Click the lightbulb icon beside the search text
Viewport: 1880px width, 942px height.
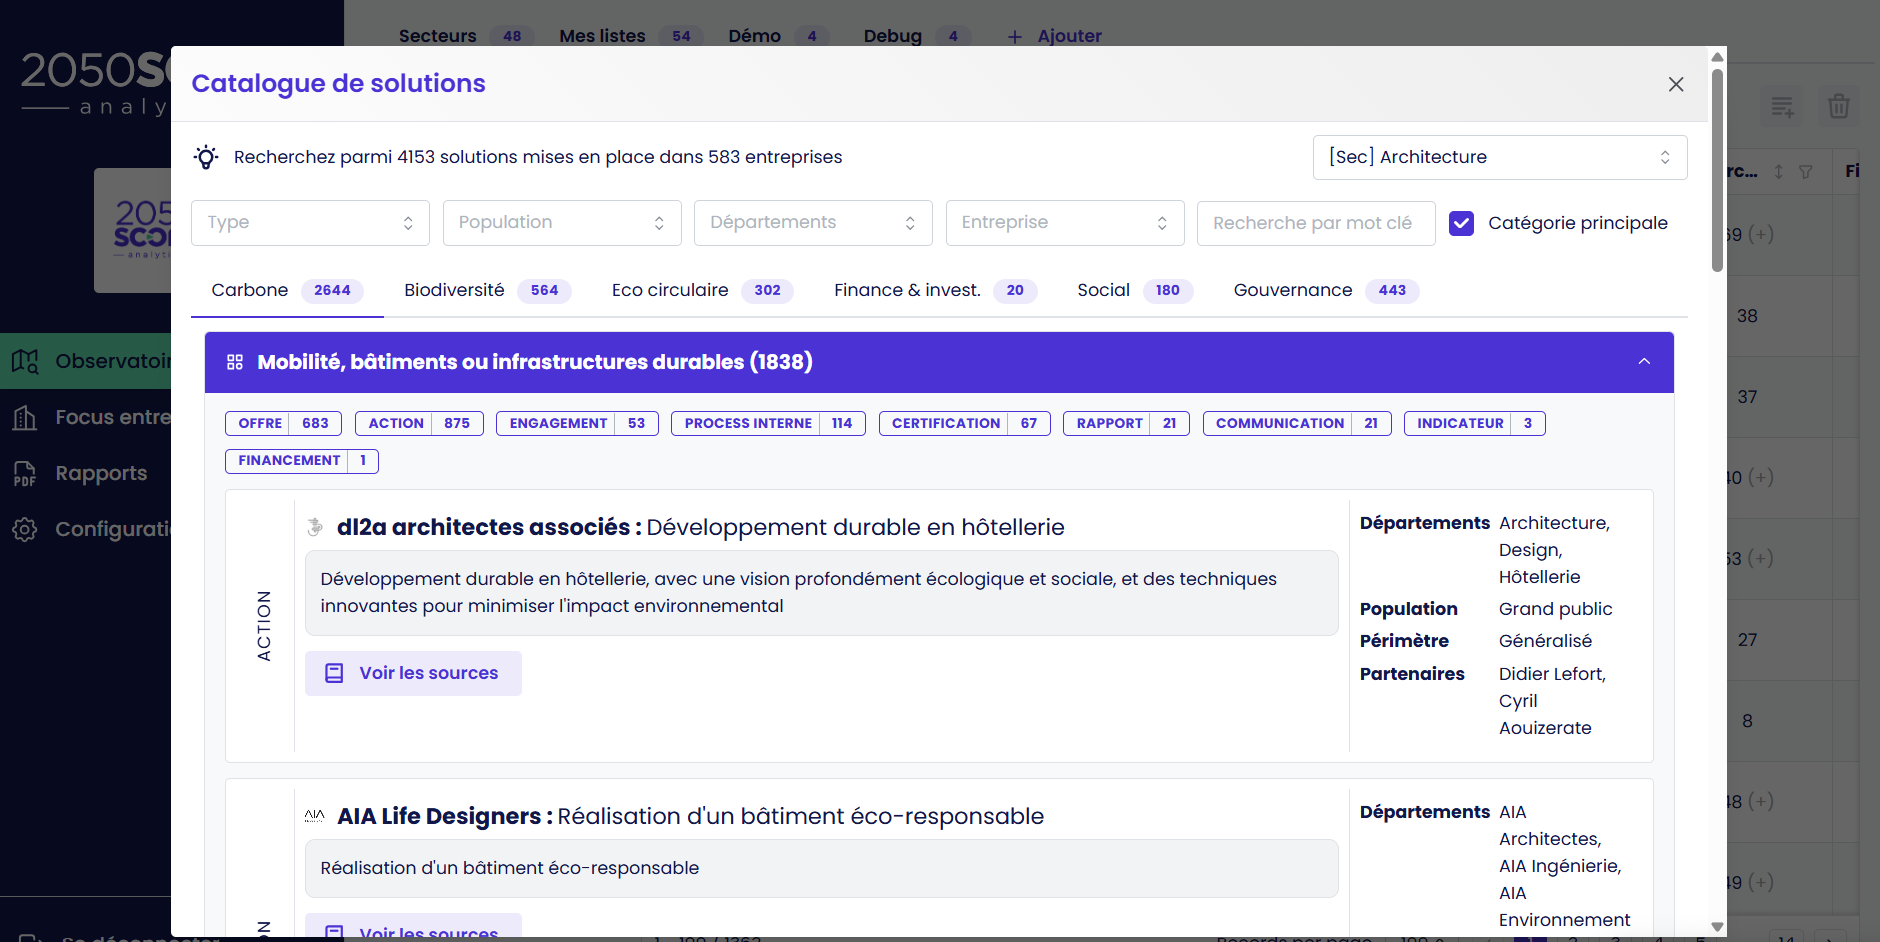tap(206, 157)
